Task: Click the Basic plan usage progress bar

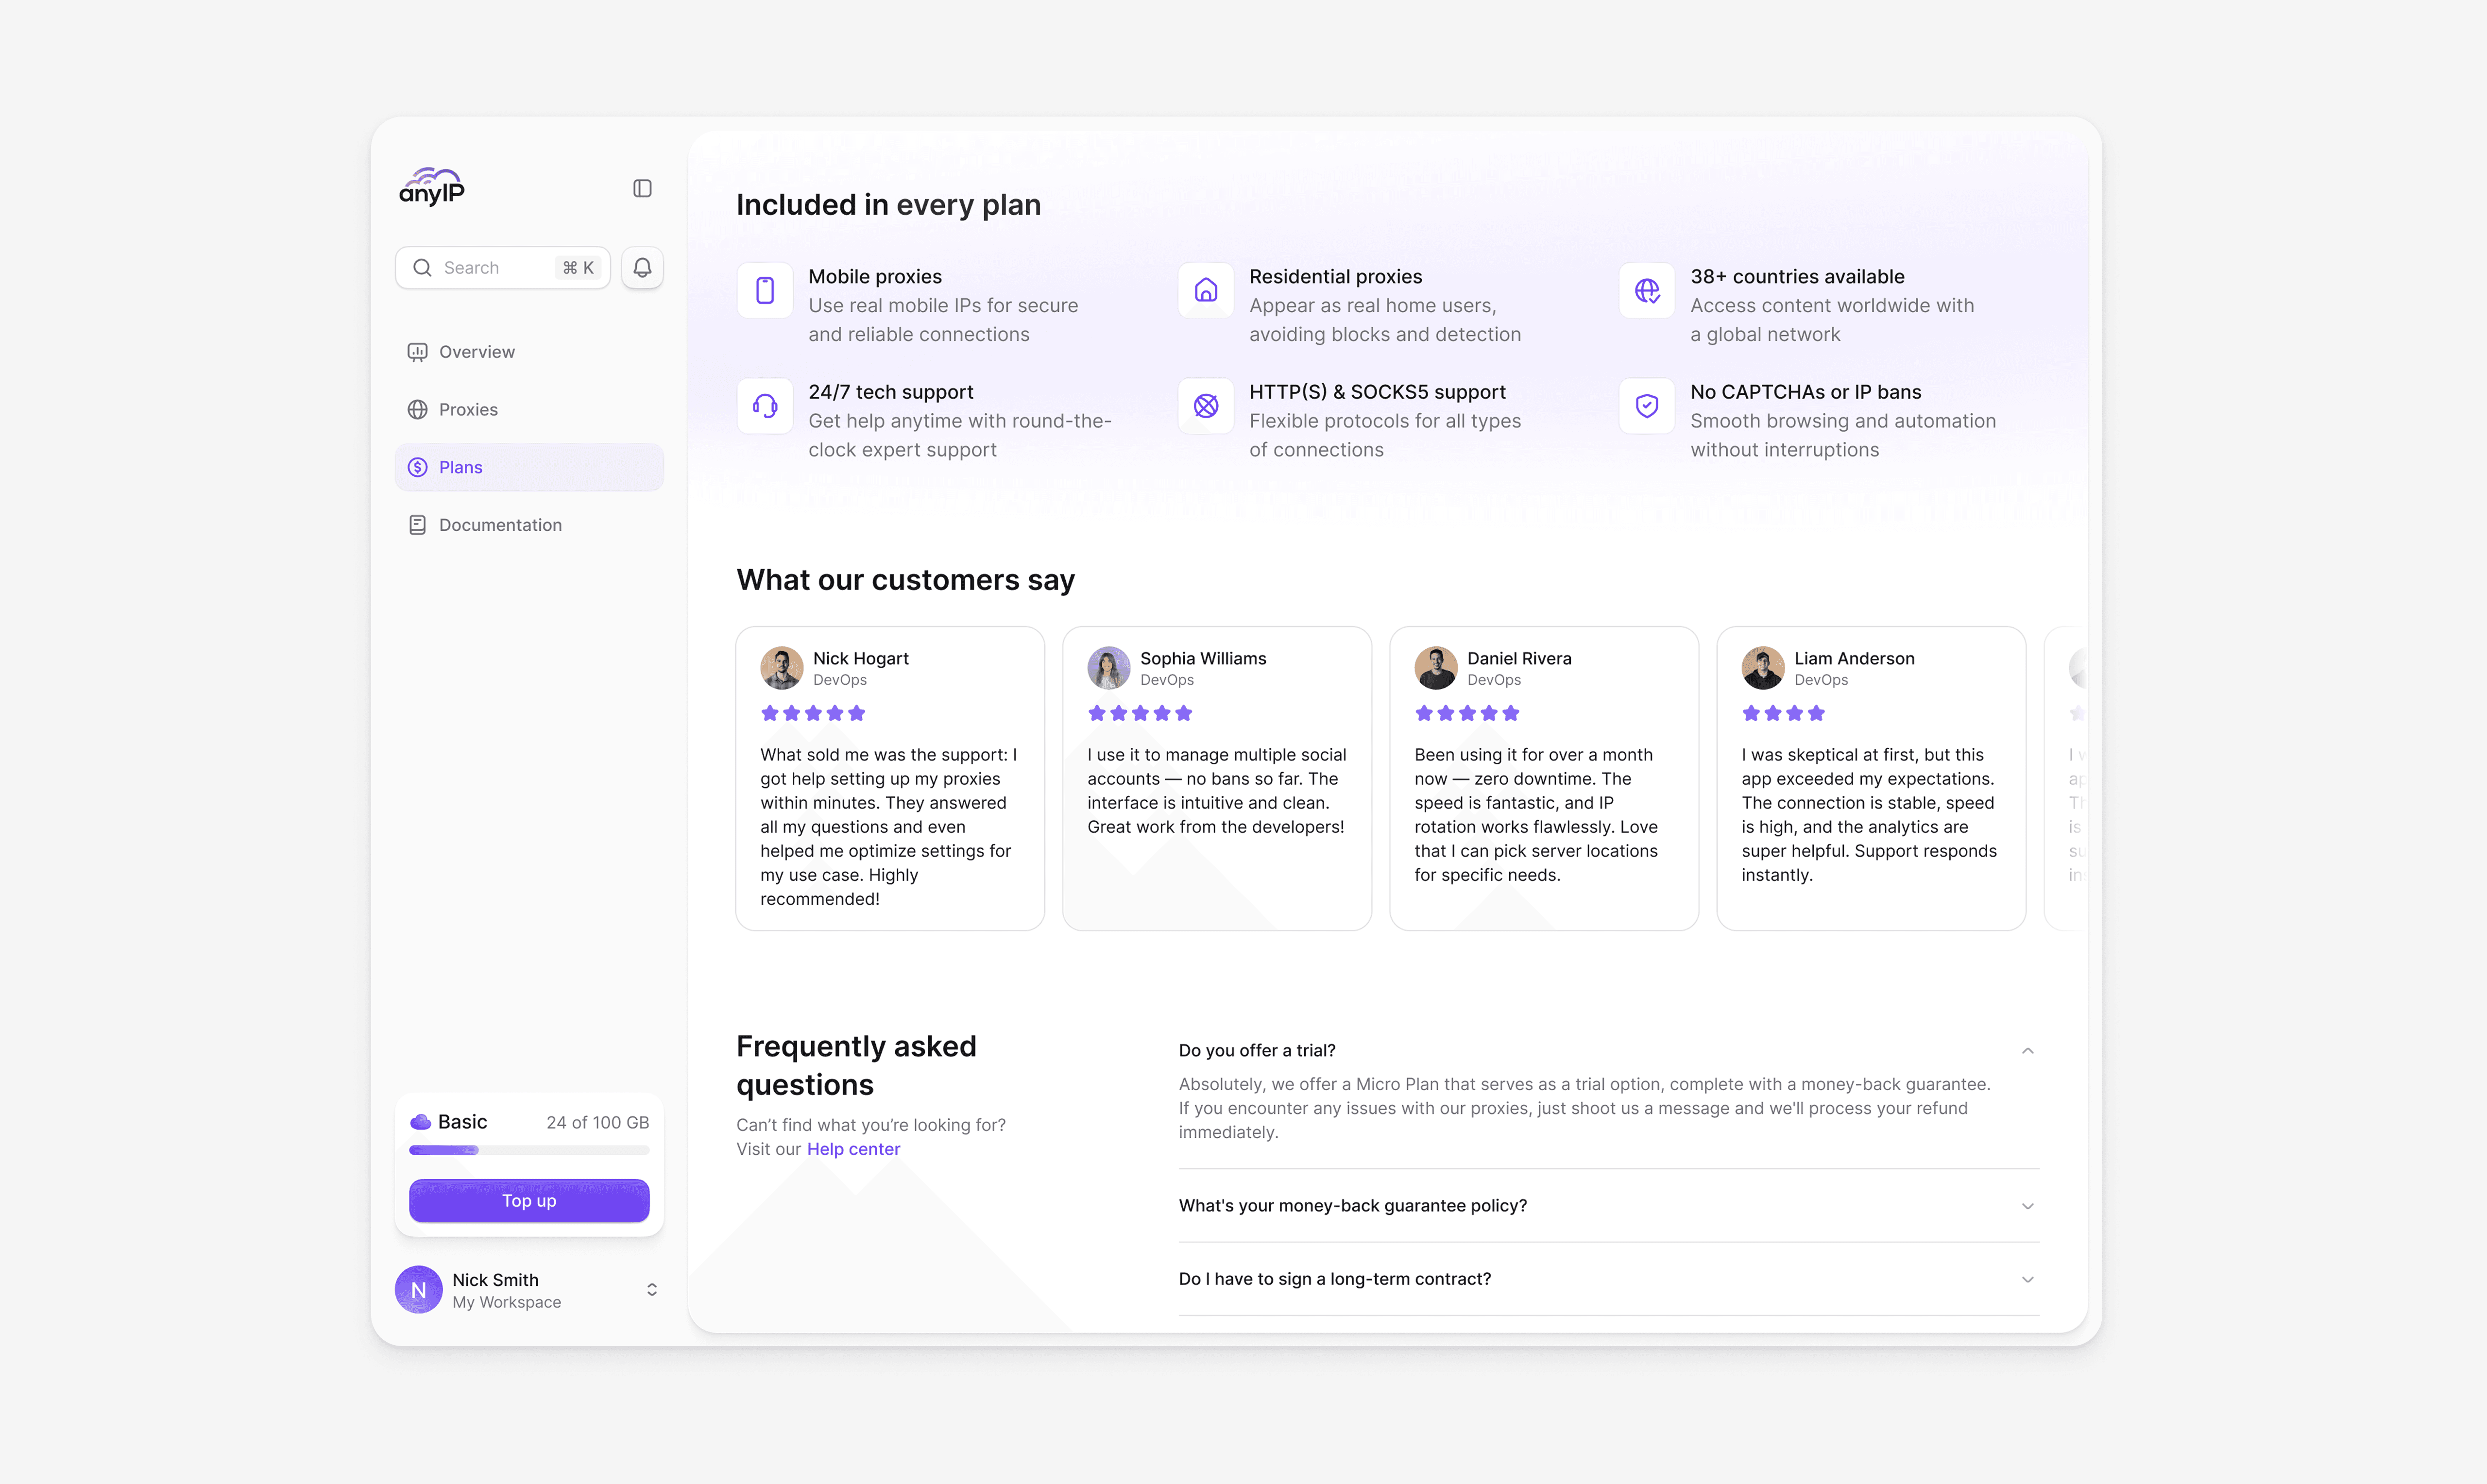Action: pyautogui.click(x=529, y=1150)
